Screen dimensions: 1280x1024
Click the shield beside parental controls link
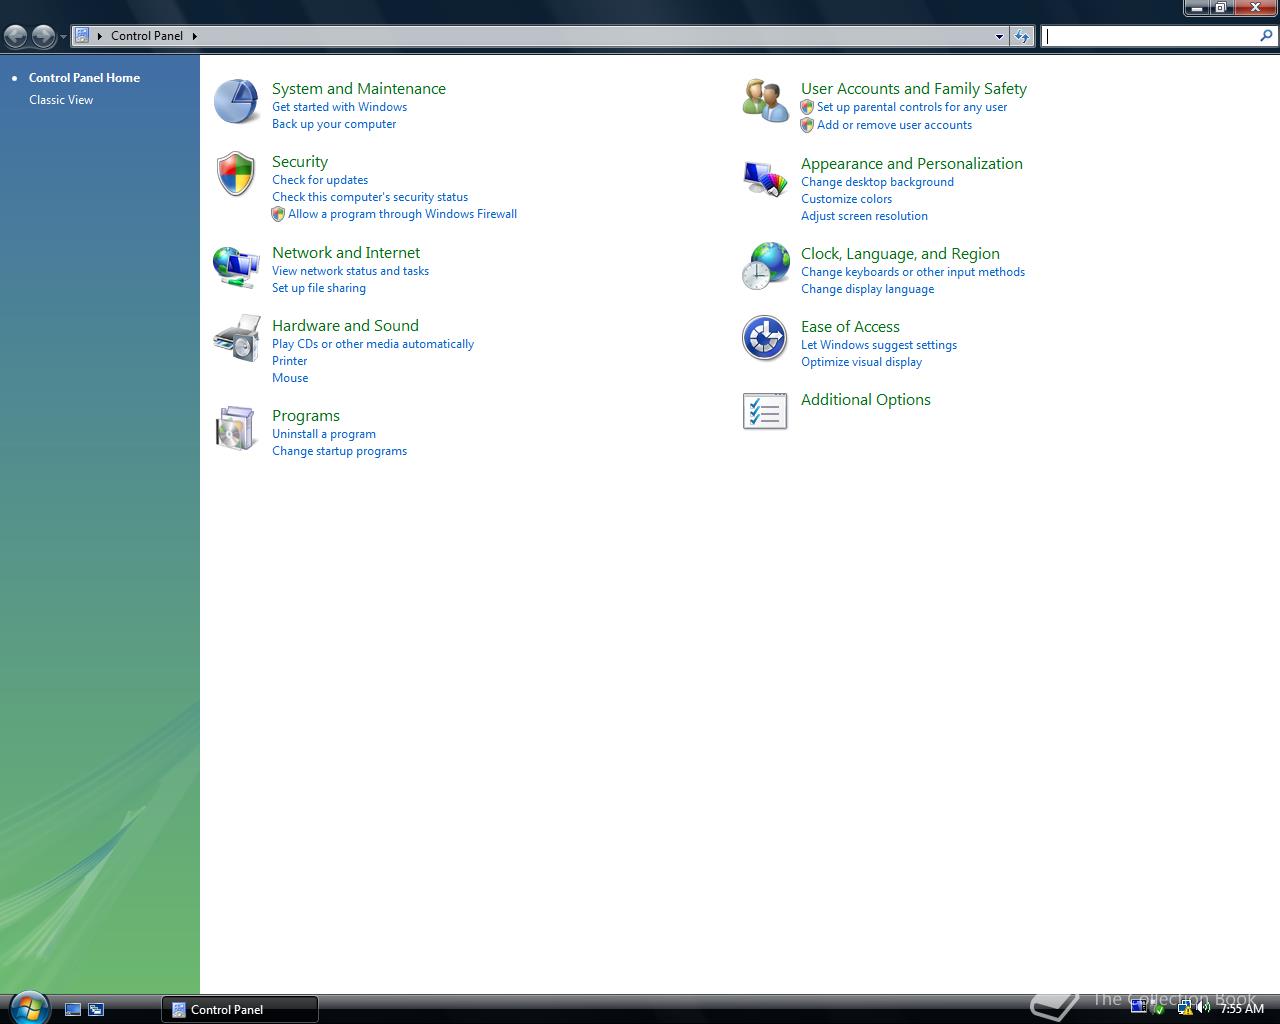807,107
